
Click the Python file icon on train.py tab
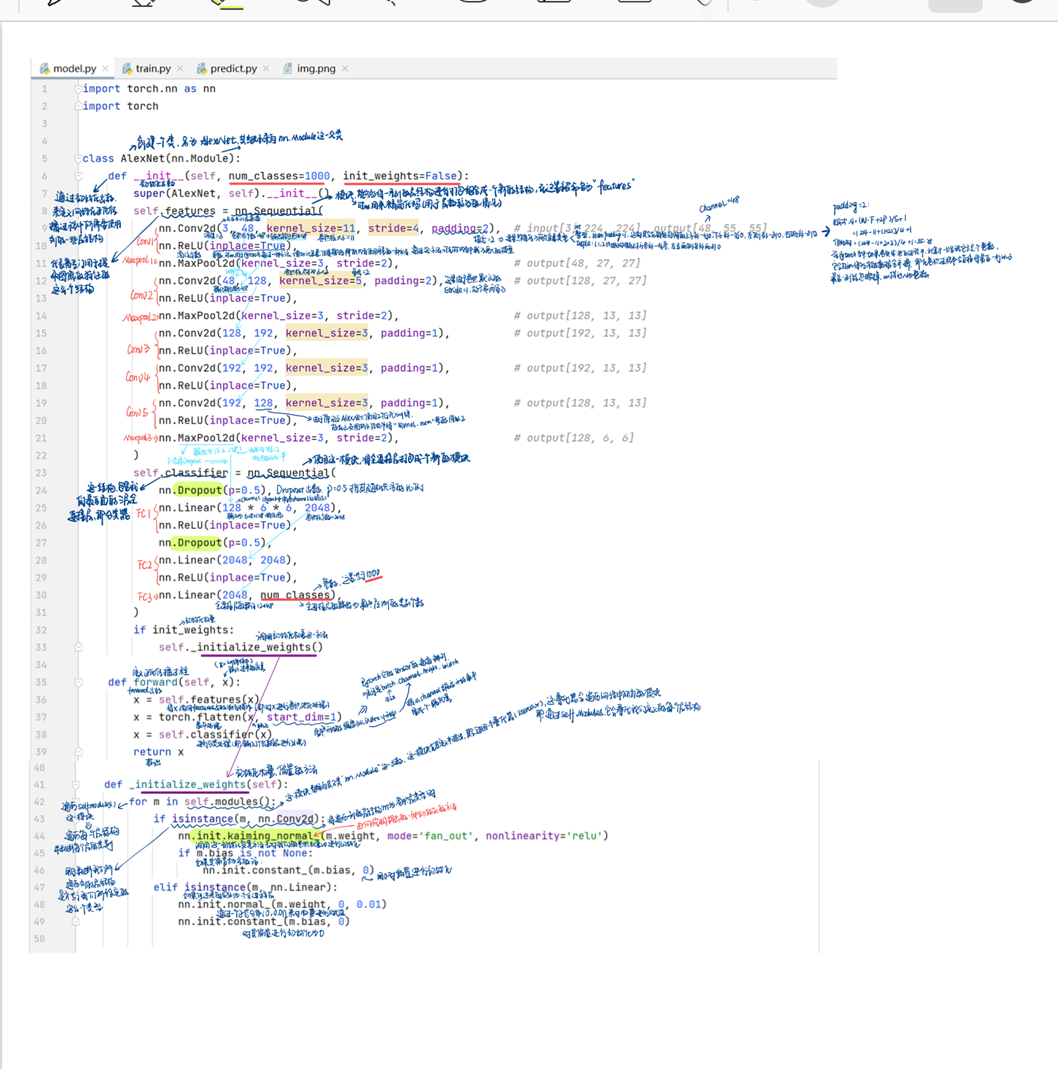click(x=127, y=68)
